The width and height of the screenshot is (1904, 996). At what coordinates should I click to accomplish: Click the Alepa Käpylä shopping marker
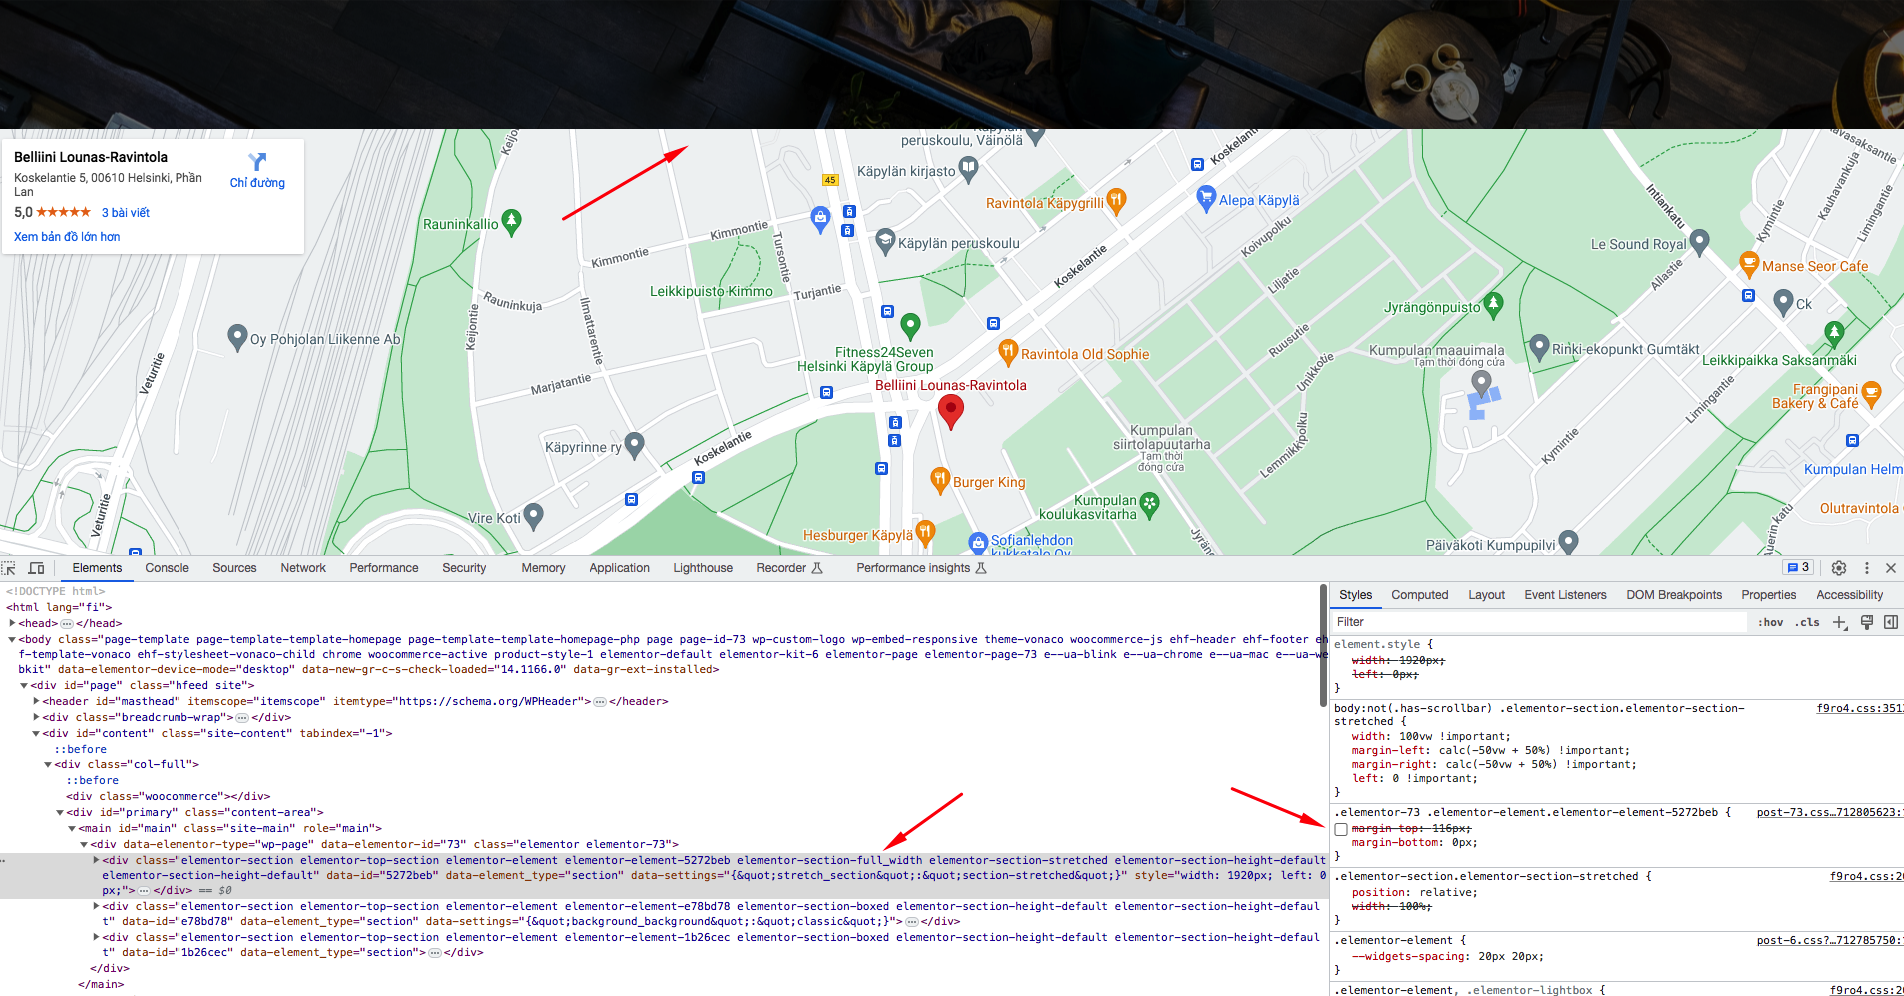[1206, 199]
